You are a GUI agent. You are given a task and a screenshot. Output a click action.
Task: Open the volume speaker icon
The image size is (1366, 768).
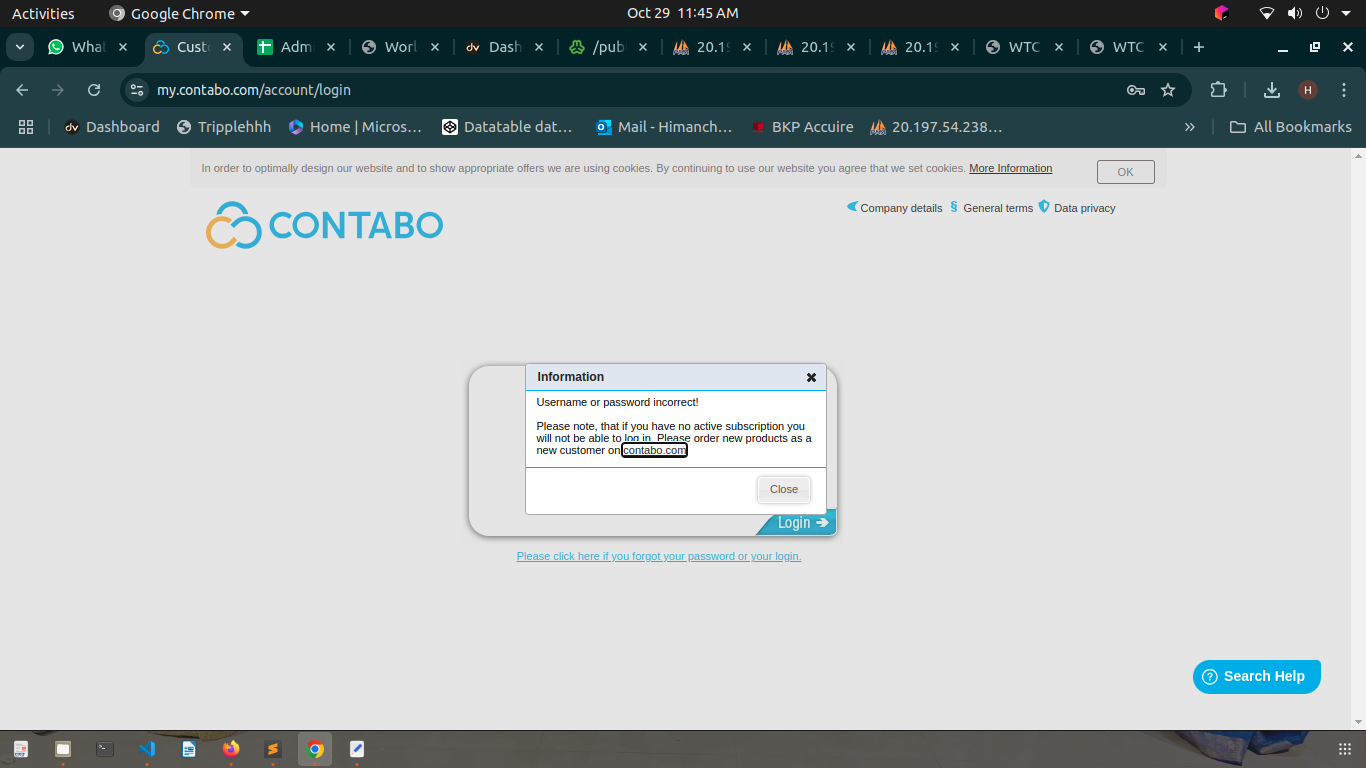[1294, 13]
